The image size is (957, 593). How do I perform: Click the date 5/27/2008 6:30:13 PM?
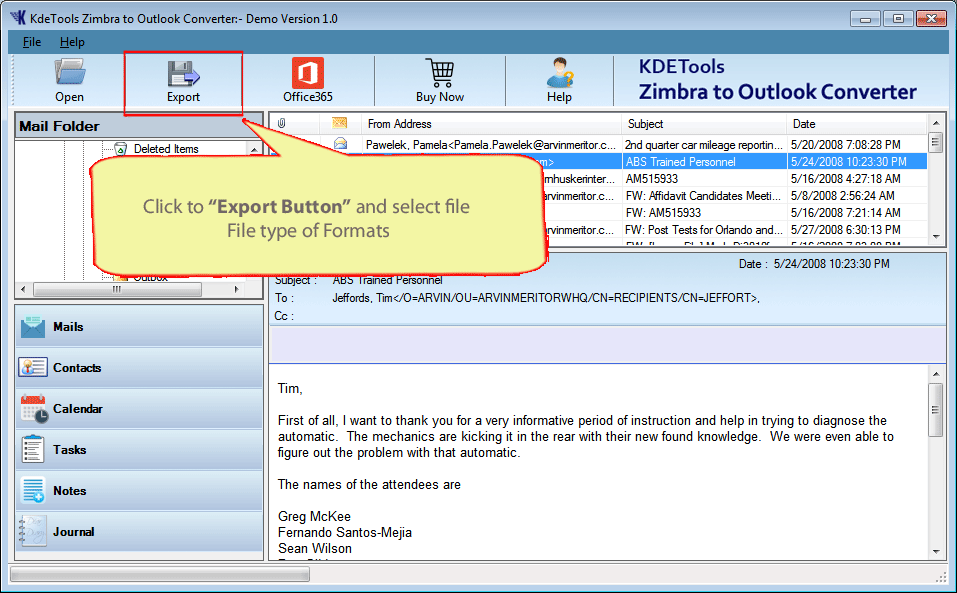pos(845,230)
